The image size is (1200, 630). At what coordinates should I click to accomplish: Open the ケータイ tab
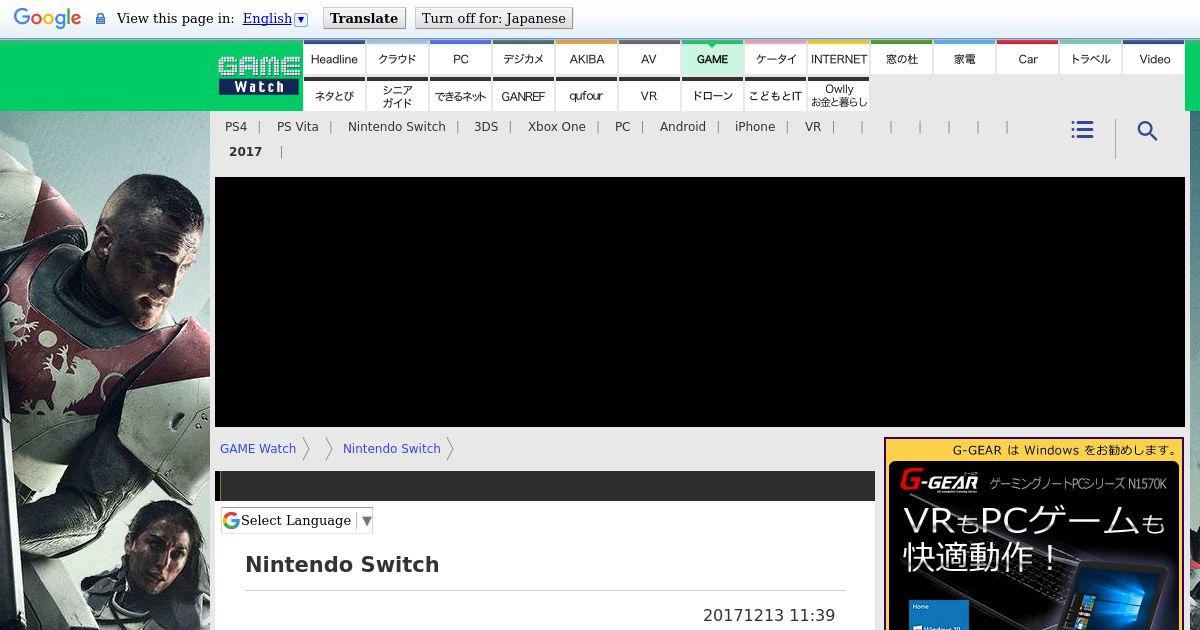click(775, 58)
